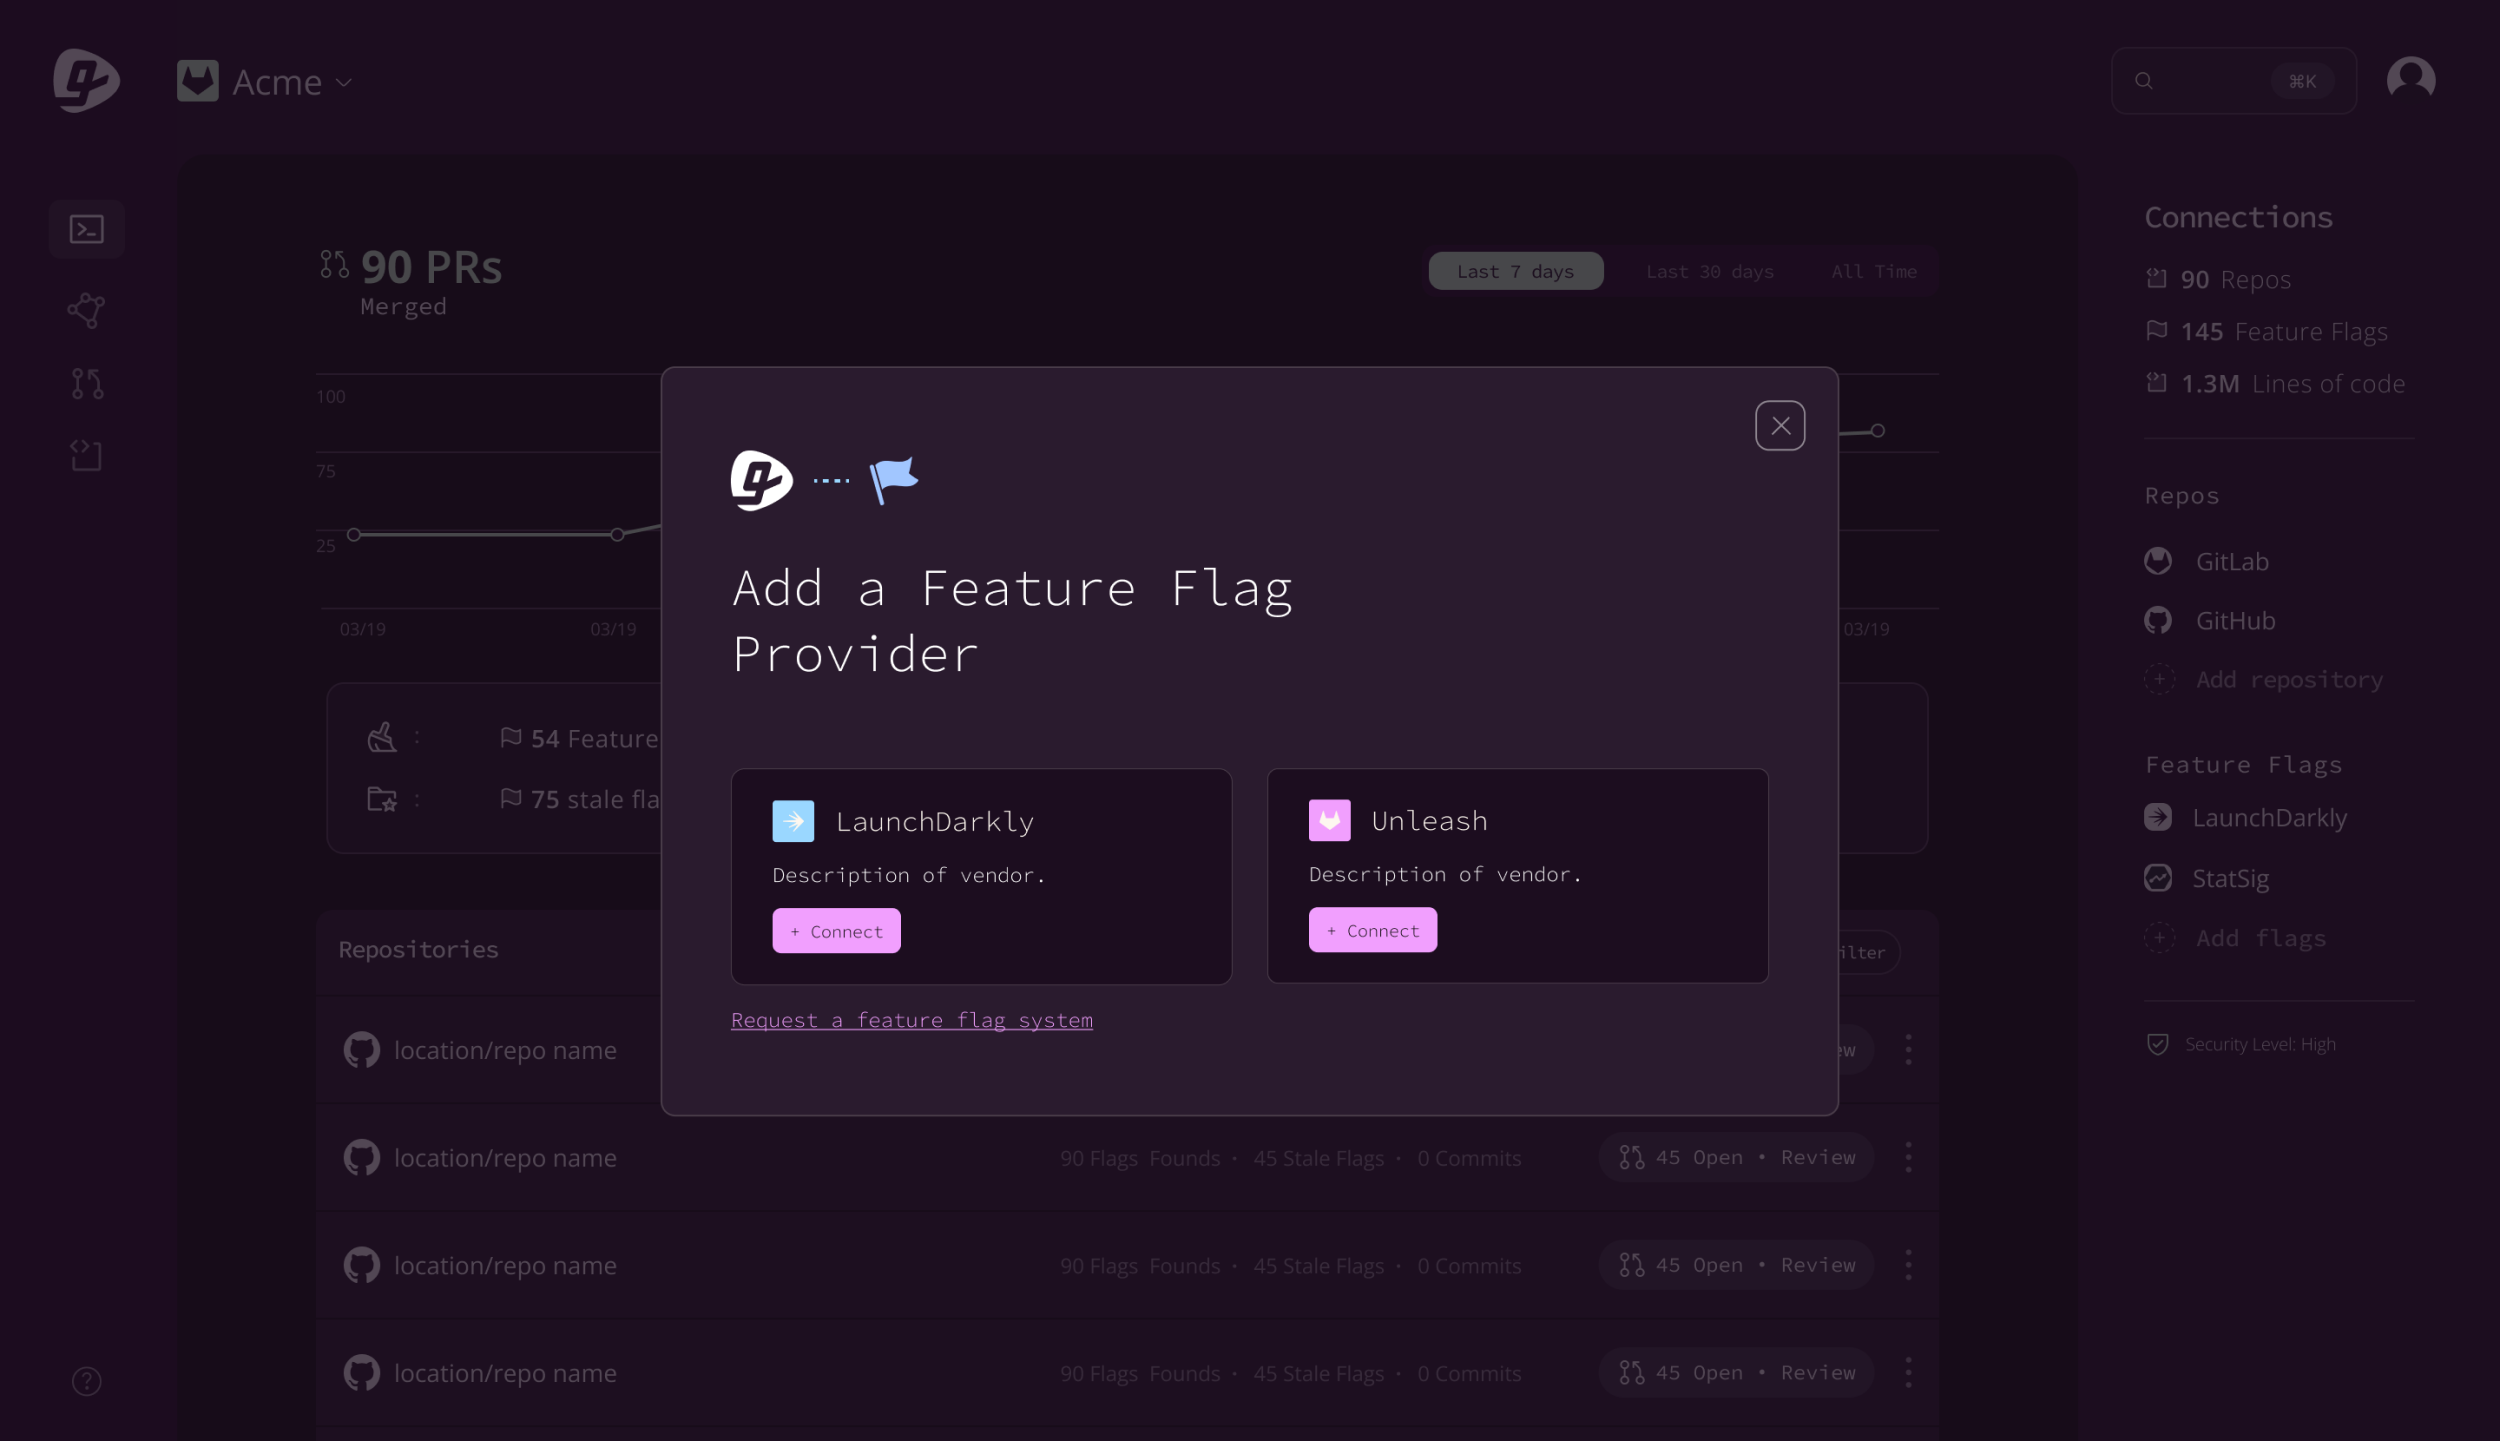Image resolution: width=2500 pixels, height=1441 pixels.
Task: Select the Last 7 days tab
Action: pyautogui.click(x=1515, y=271)
